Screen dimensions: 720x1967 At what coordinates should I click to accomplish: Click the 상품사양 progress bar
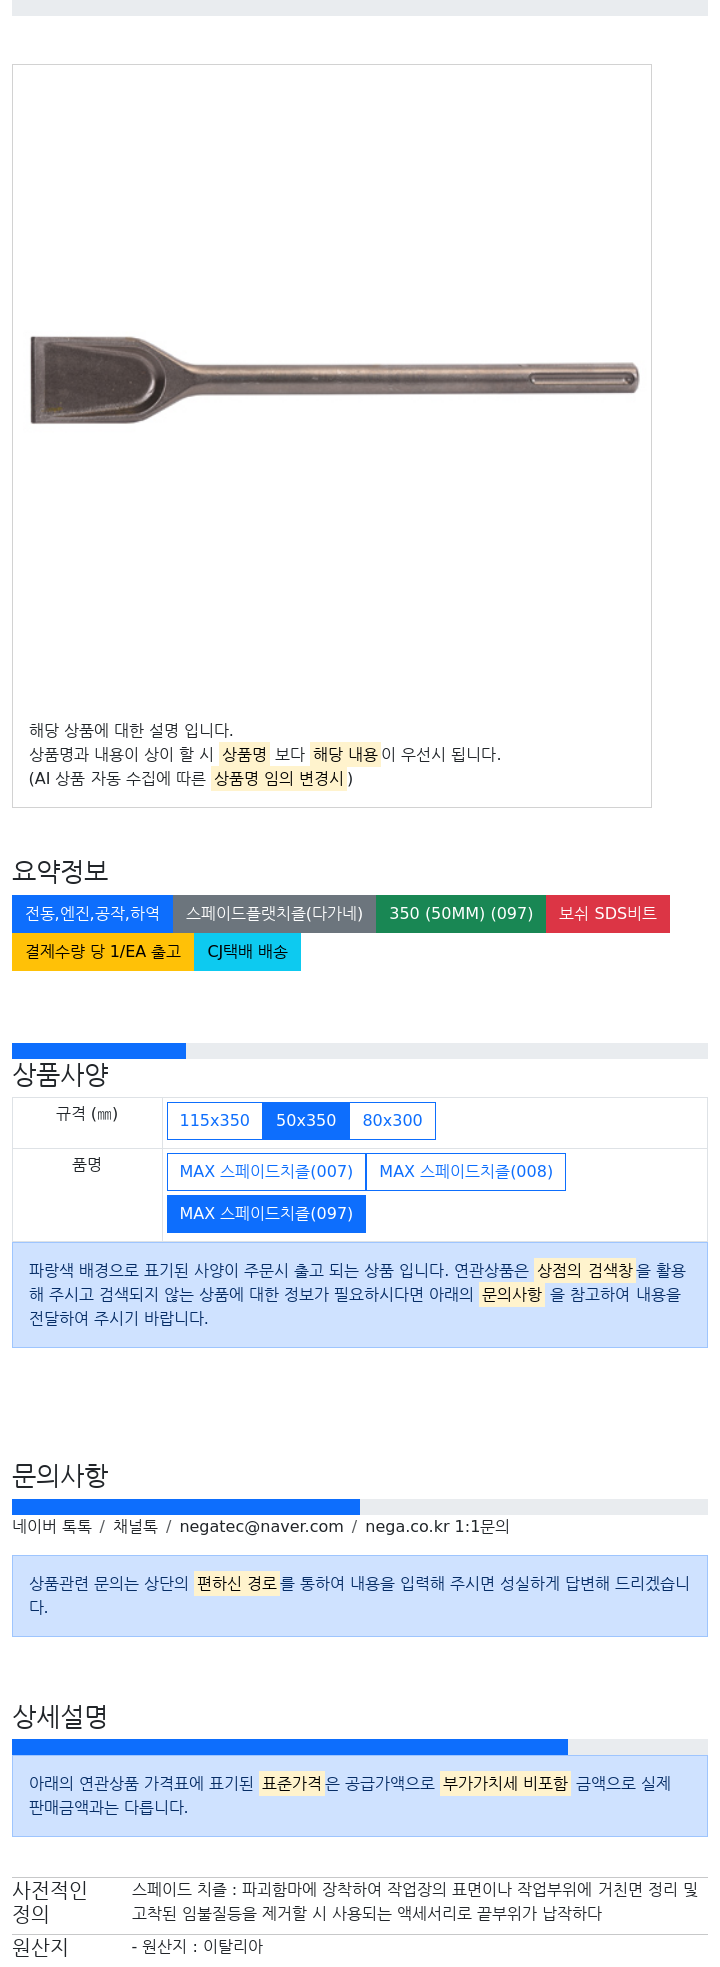(360, 1051)
